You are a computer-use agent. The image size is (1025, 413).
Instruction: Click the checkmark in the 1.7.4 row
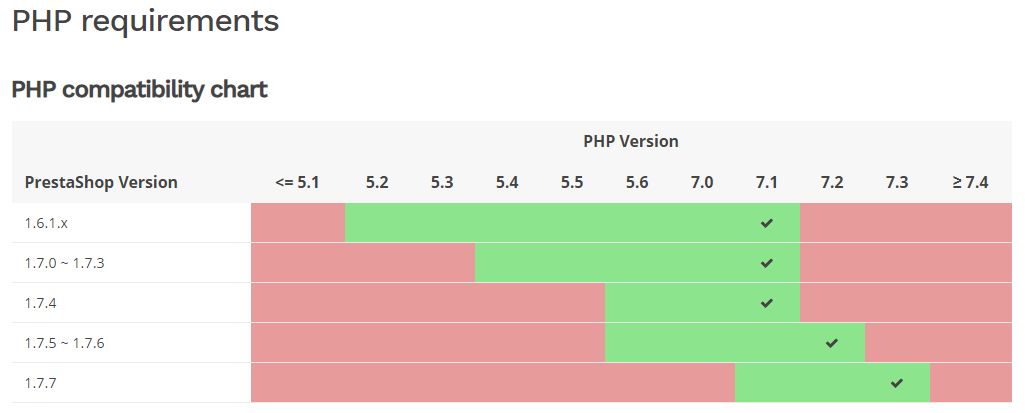click(x=767, y=303)
